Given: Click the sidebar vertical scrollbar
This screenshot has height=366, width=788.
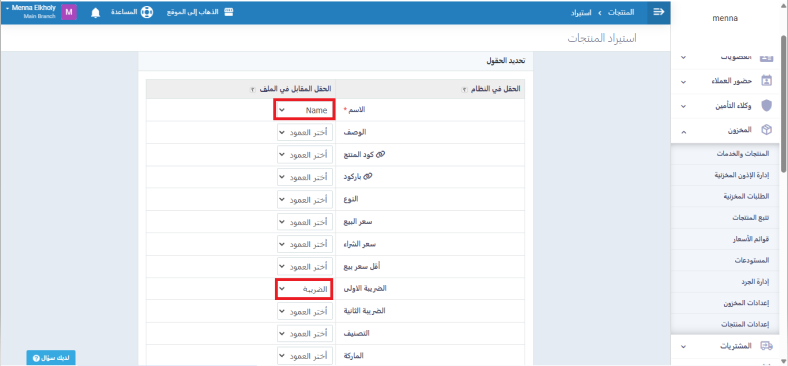Looking at the screenshot, I should pos(783,103).
